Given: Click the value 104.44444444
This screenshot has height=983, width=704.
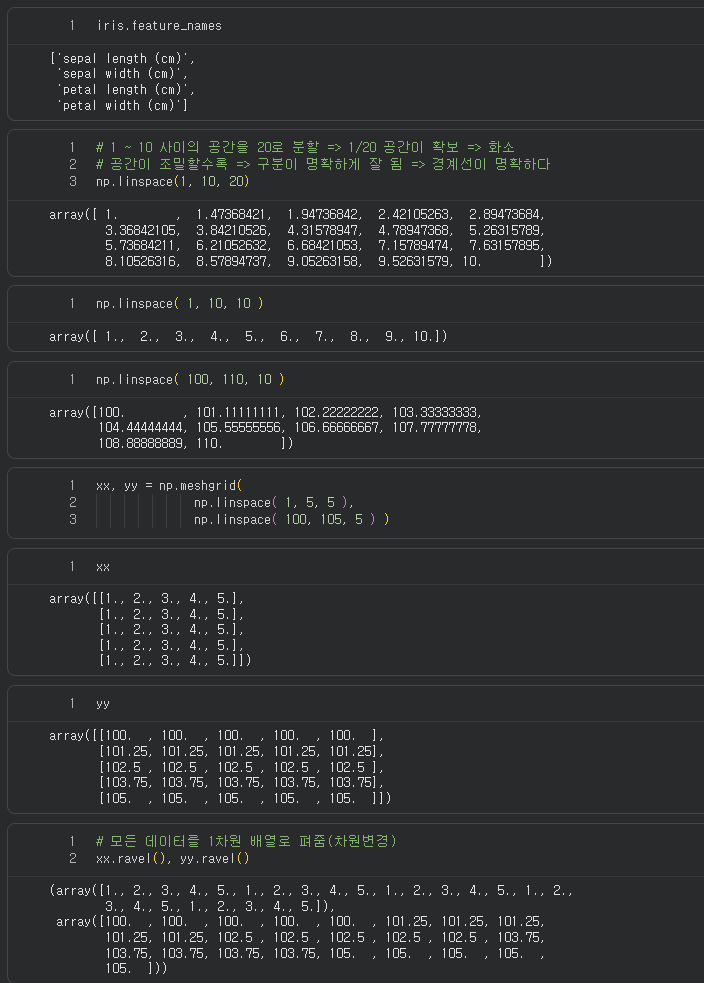Looking at the screenshot, I should 141,428.
